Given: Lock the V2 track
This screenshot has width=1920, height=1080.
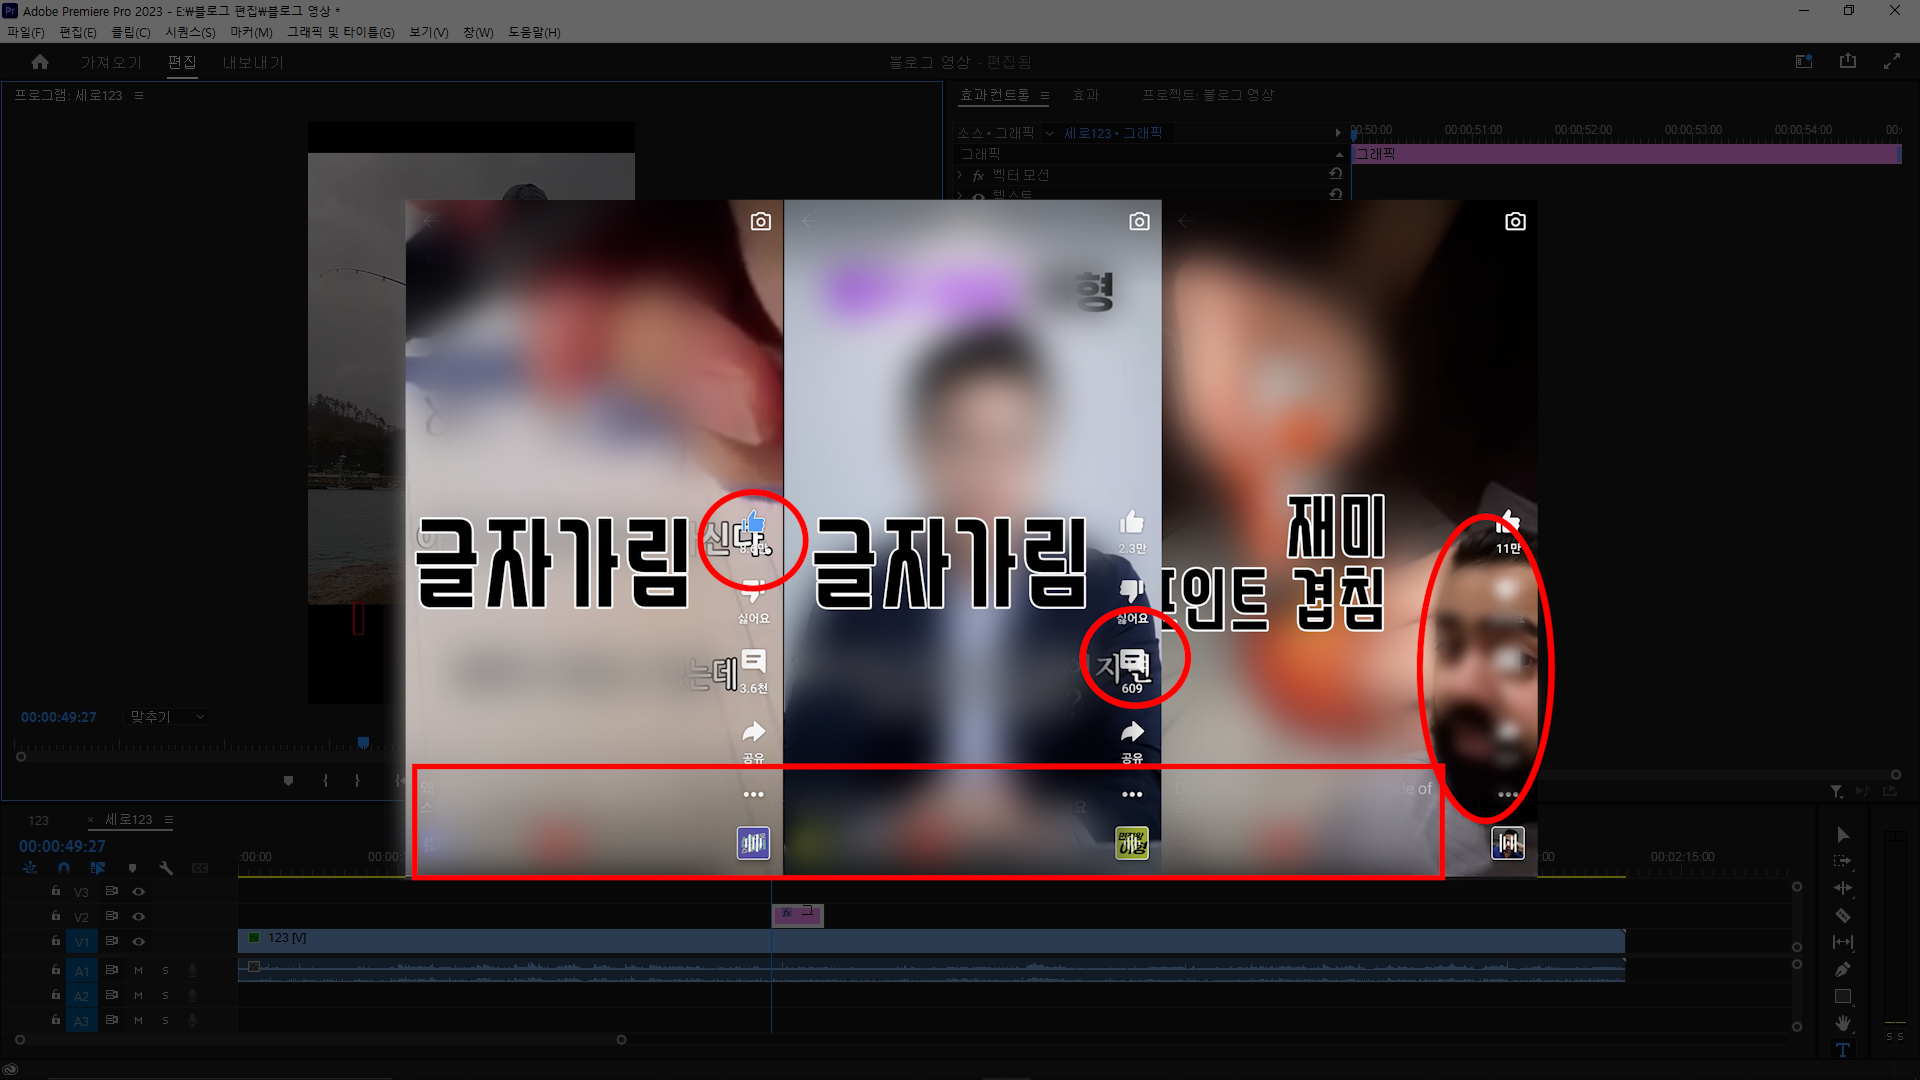Looking at the screenshot, I should (x=56, y=916).
